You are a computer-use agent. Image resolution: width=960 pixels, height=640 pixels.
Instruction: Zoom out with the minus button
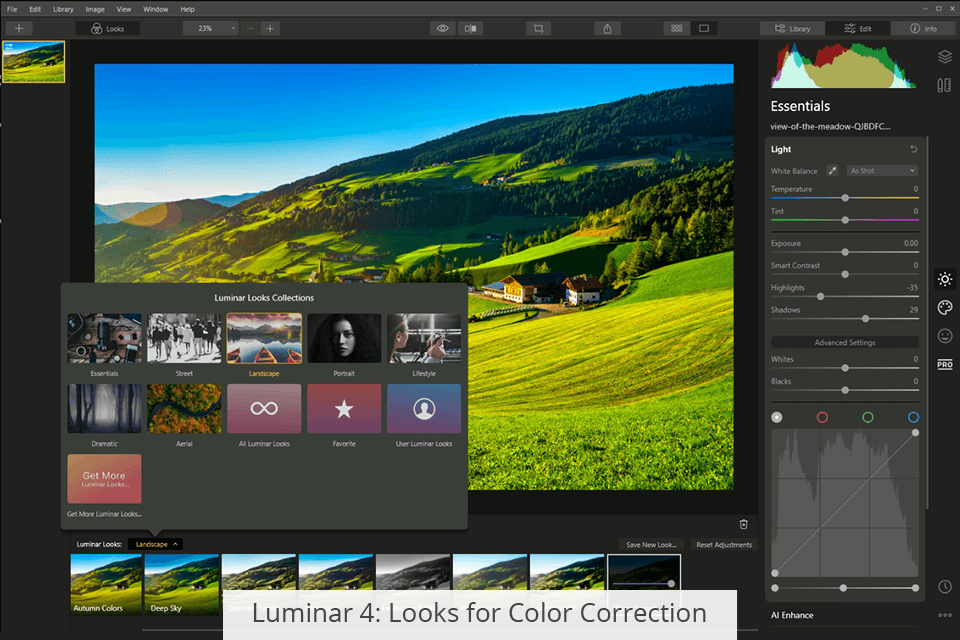point(250,28)
